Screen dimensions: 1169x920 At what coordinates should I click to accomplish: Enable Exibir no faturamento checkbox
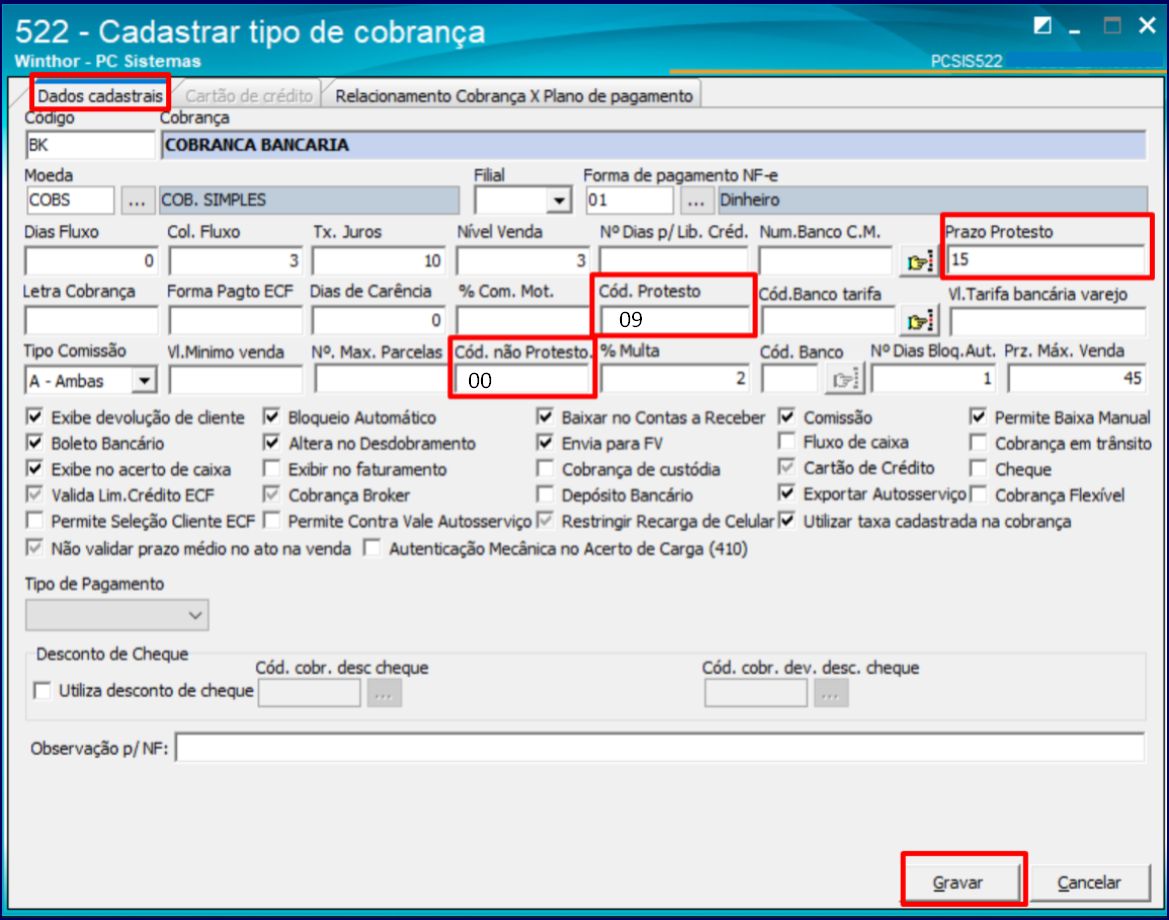click(x=272, y=469)
